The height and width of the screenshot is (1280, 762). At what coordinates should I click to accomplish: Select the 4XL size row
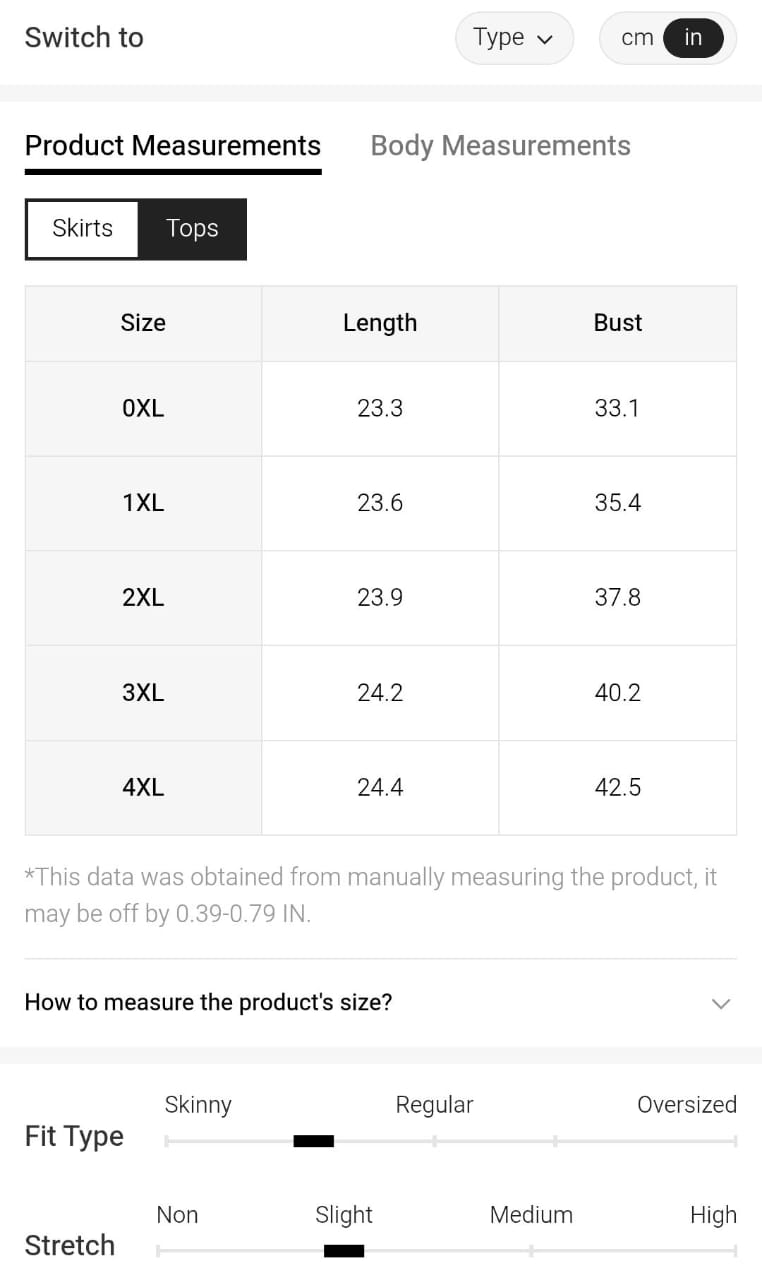pos(143,788)
